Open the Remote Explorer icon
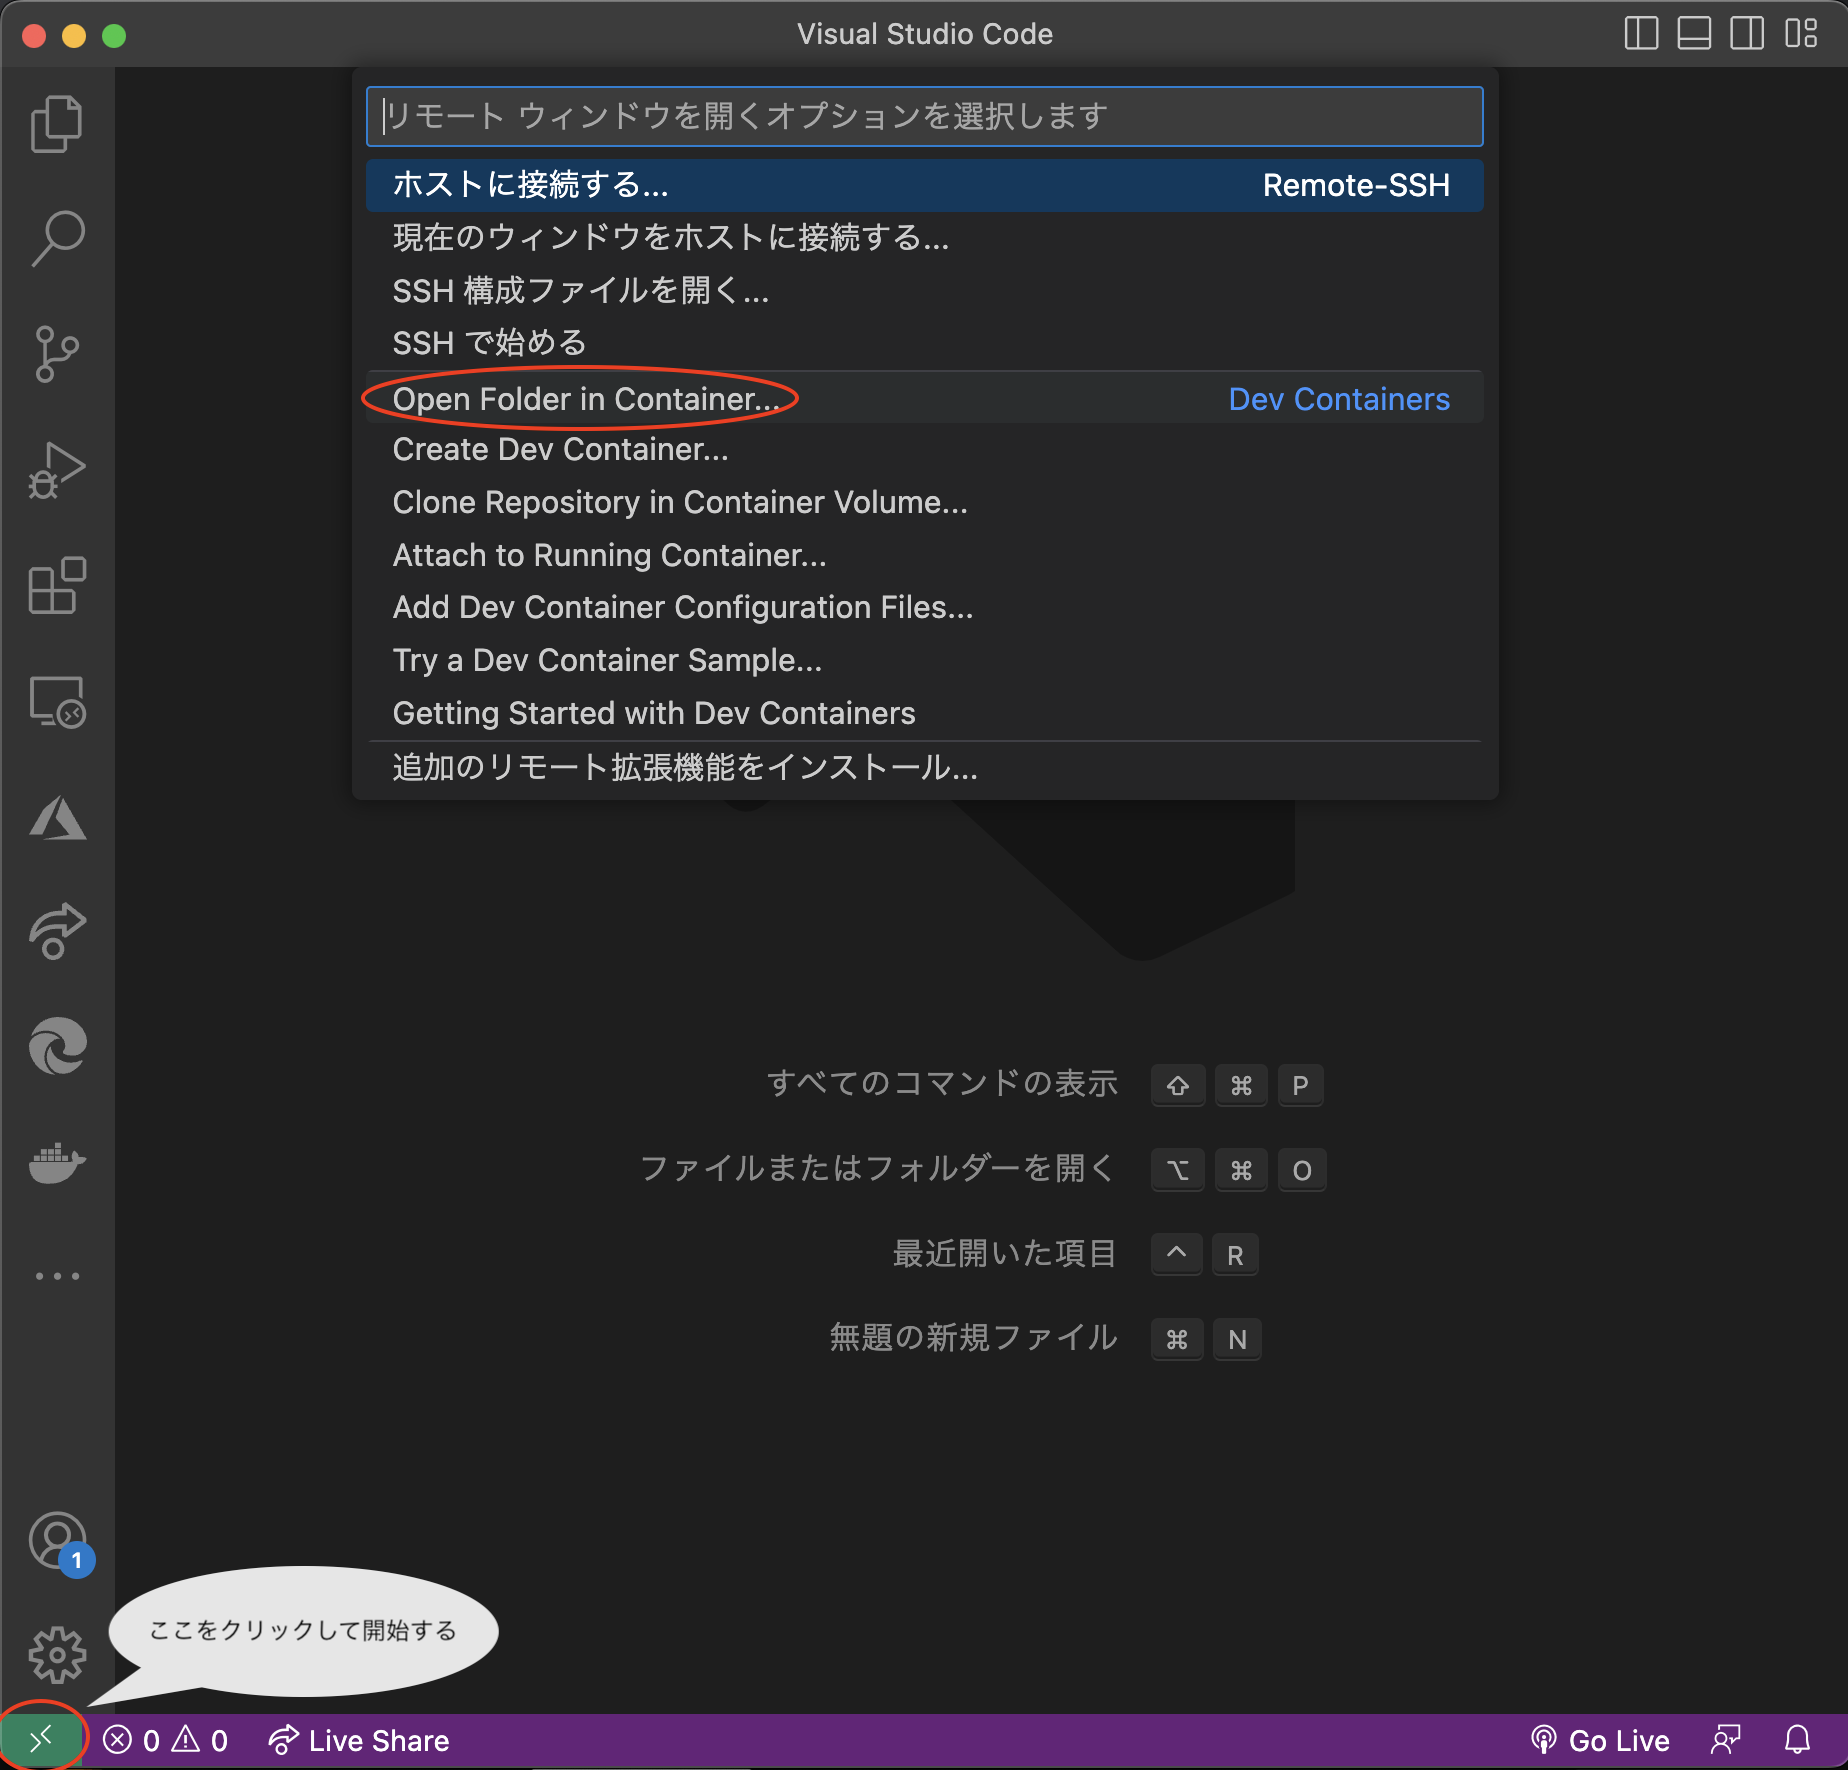This screenshot has height=1770, width=1848. (57, 702)
